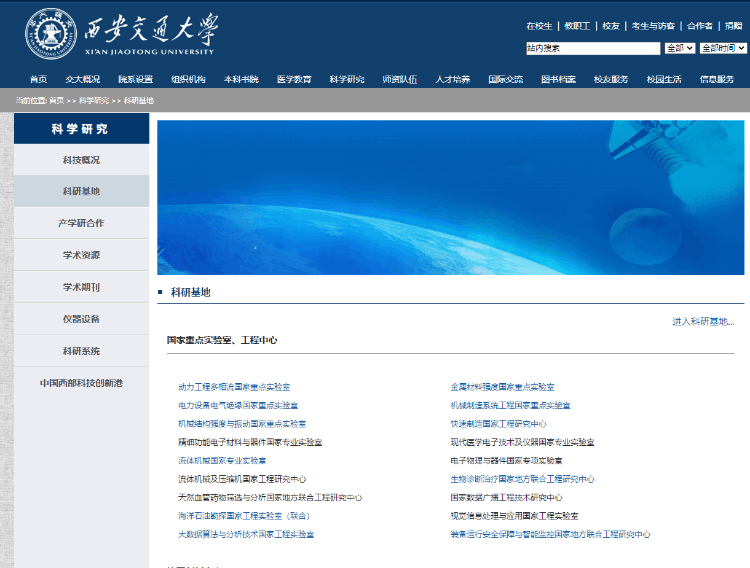
Task: Click 科研基地 in the breadcrumb trail
Action: coord(139,100)
